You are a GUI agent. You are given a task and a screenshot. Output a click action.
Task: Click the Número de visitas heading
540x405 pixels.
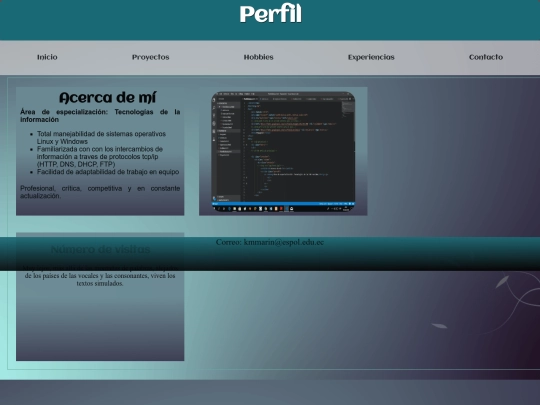pyautogui.click(x=100, y=249)
